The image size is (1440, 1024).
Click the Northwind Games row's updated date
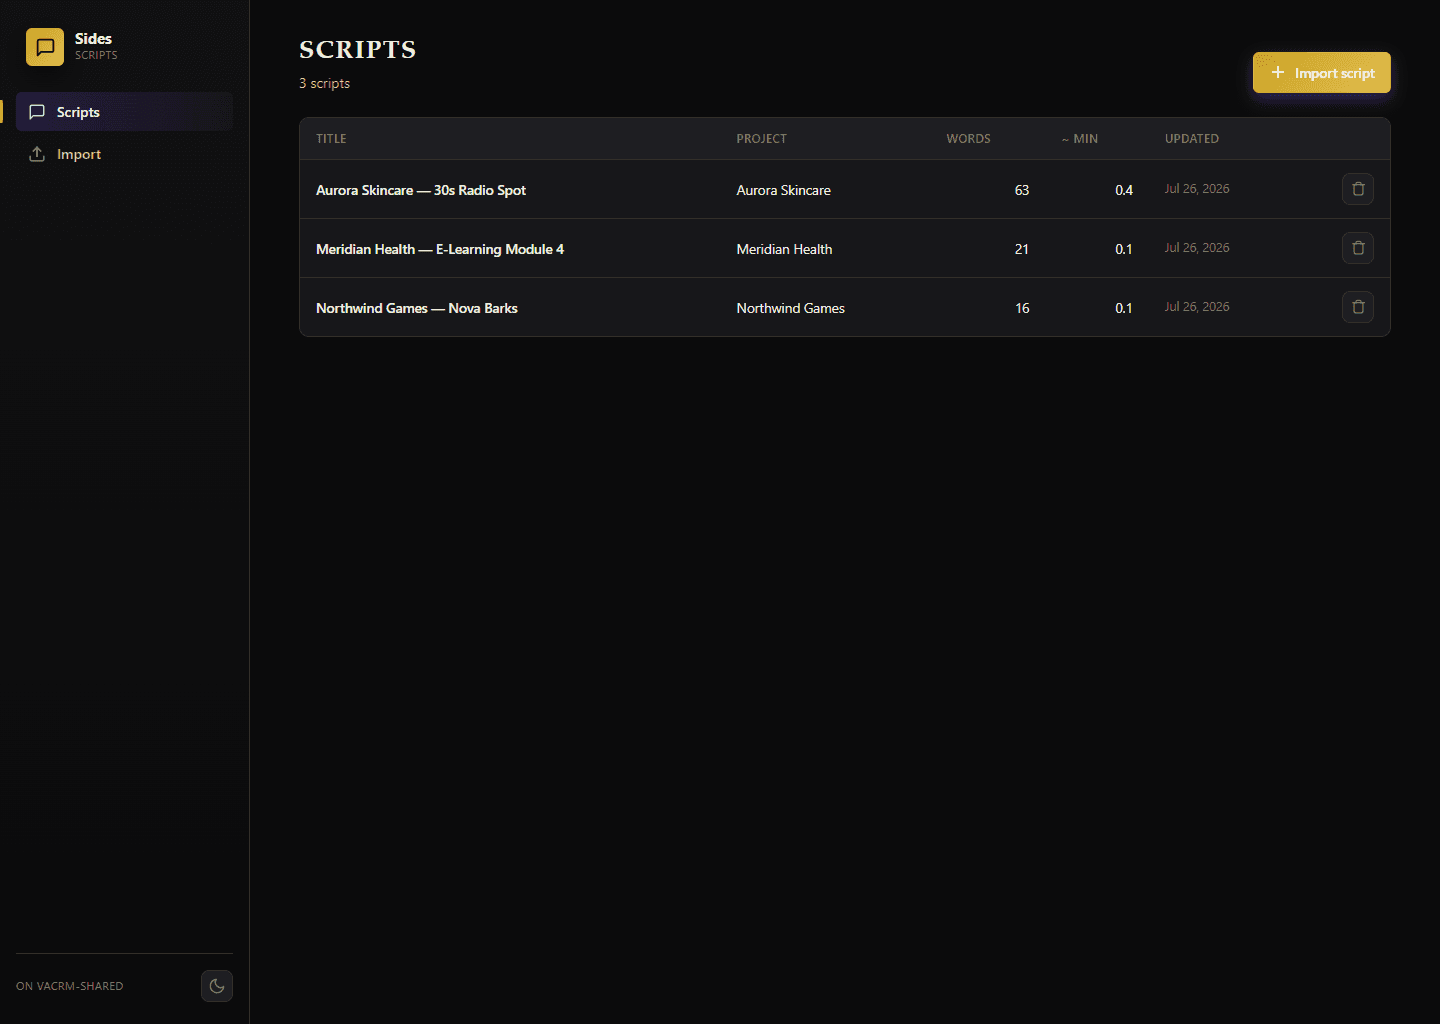coord(1197,307)
